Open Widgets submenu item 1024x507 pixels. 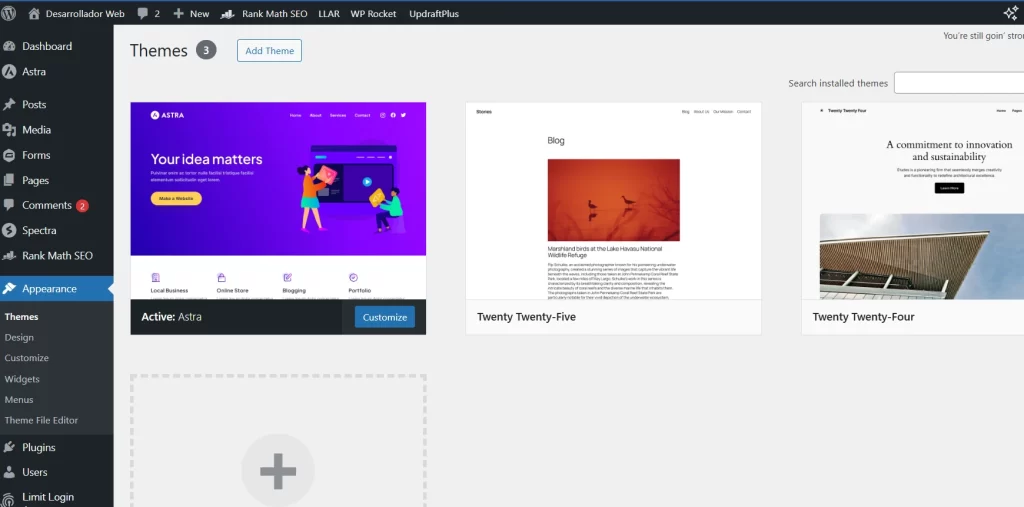pos(22,379)
